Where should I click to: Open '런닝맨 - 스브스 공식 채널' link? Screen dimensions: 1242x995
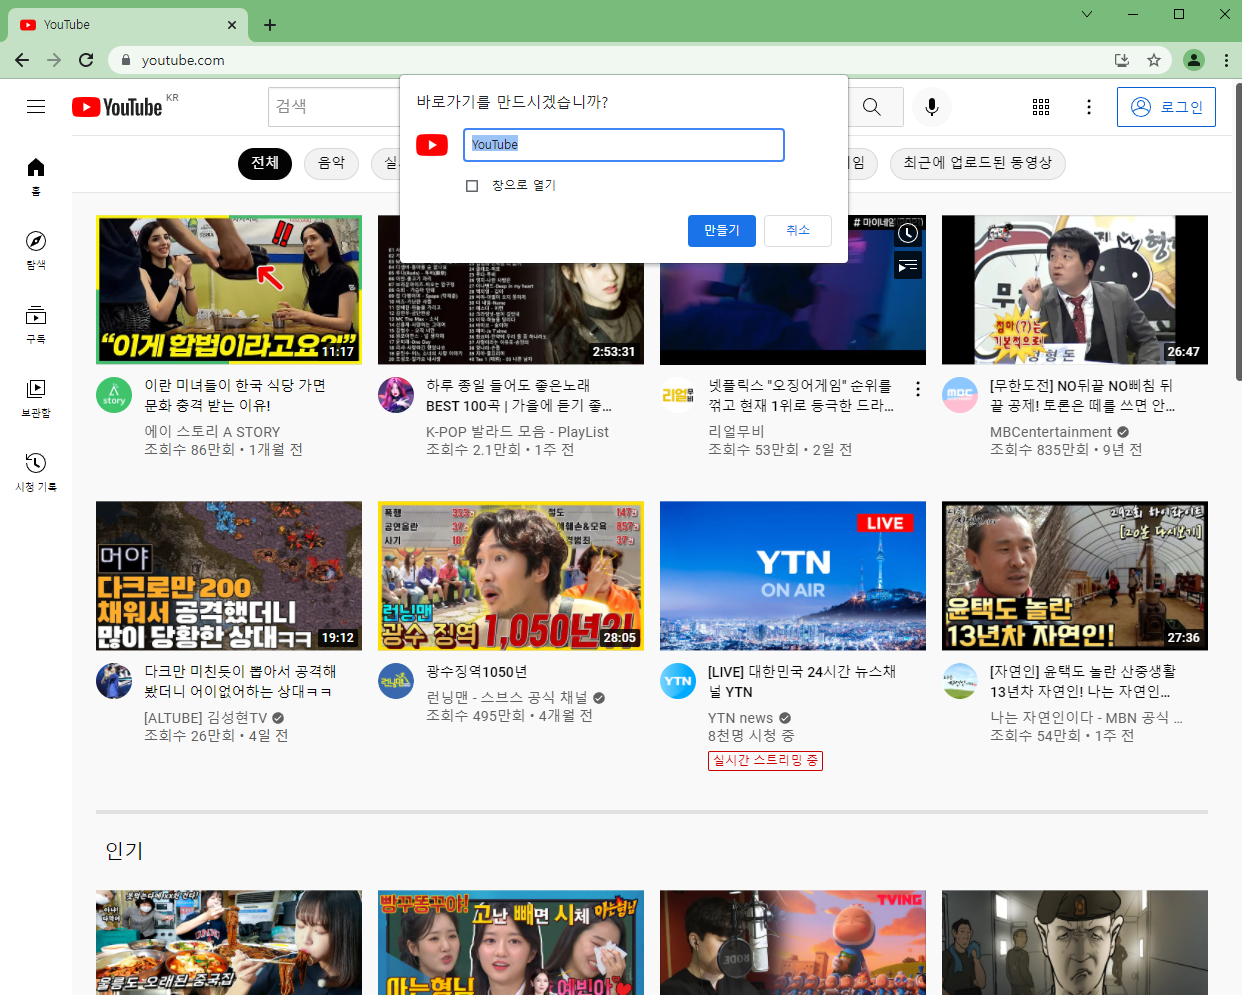pos(507,698)
